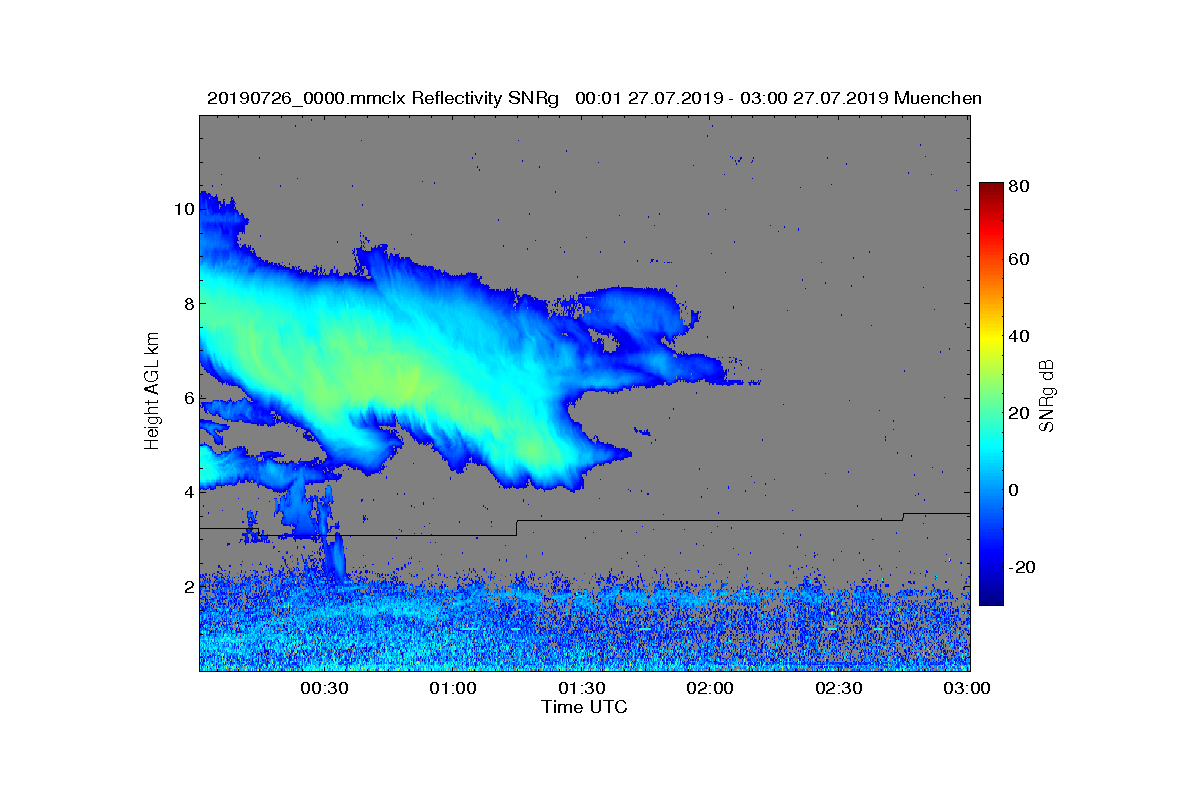Click the colorbar value 40
1200x800 pixels.
coord(1019,336)
